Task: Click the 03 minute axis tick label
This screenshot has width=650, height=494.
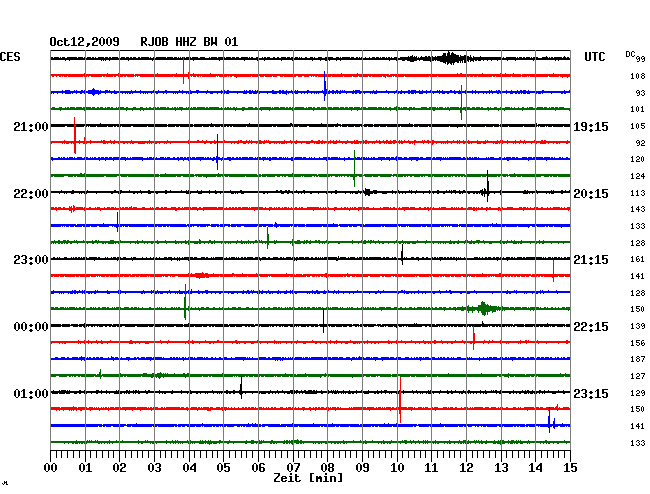Action: [154, 468]
